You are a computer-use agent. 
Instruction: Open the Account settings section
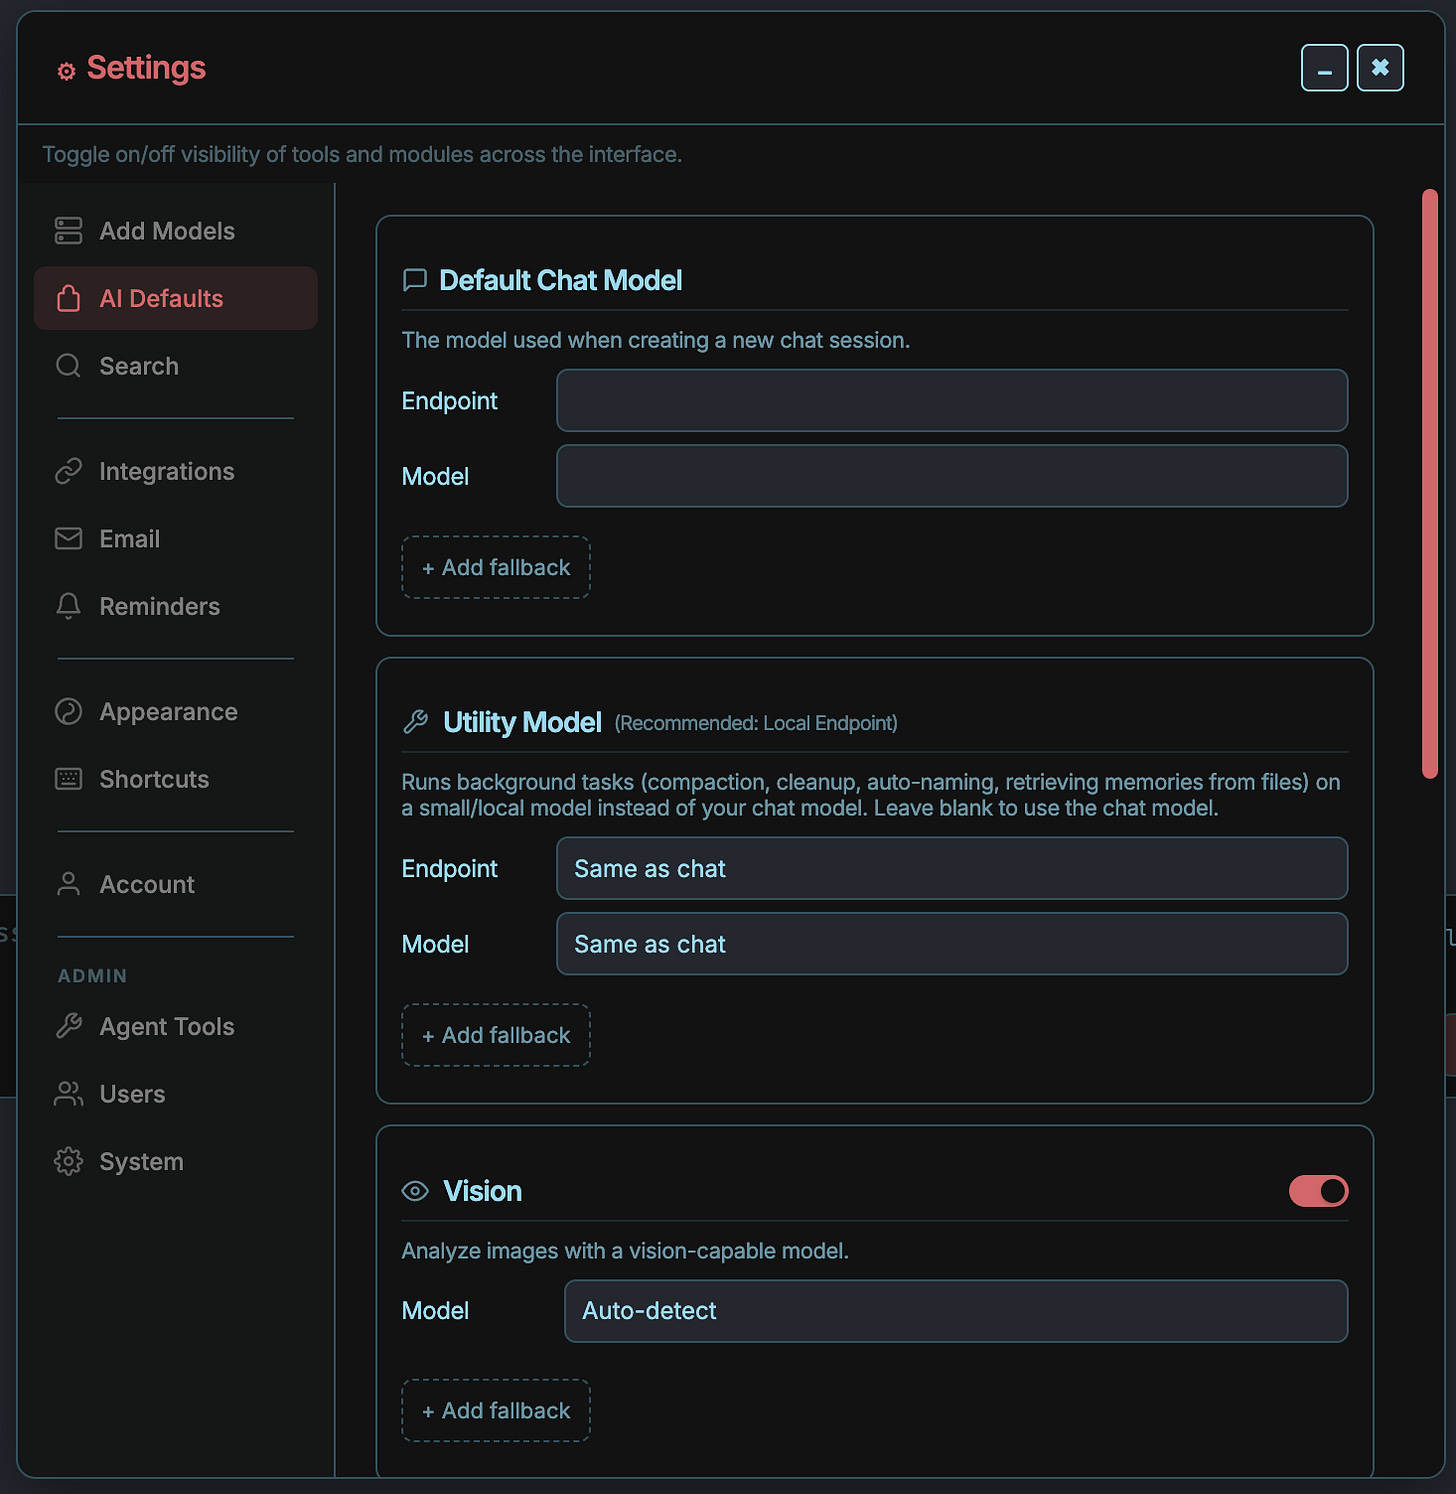point(176,884)
